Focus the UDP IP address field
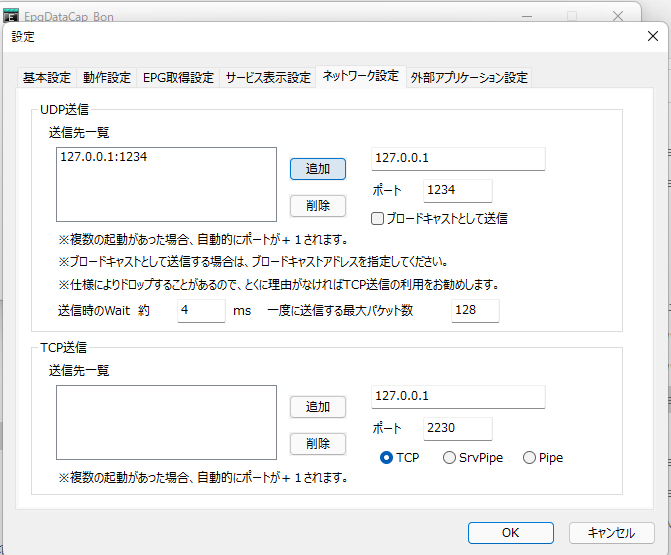The width and height of the screenshot is (671, 555). tap(458, 159)
